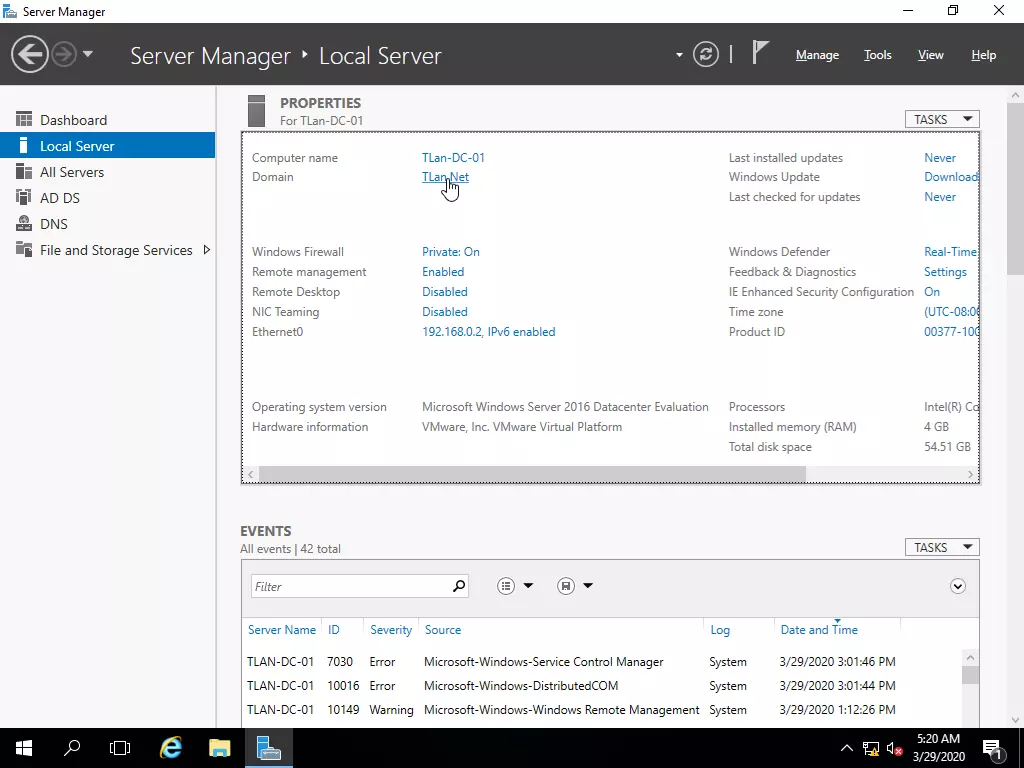
Task: Open AD DS in the sidebar
Action: [x=108, y=198]
